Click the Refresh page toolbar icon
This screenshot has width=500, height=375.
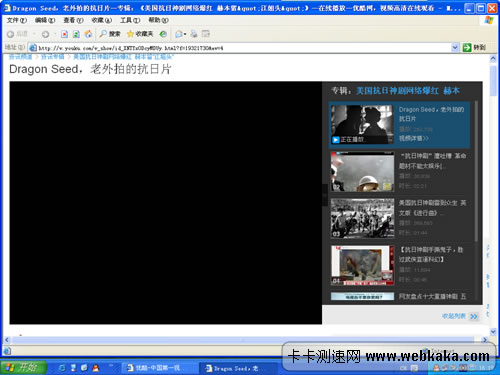[76, 34]
